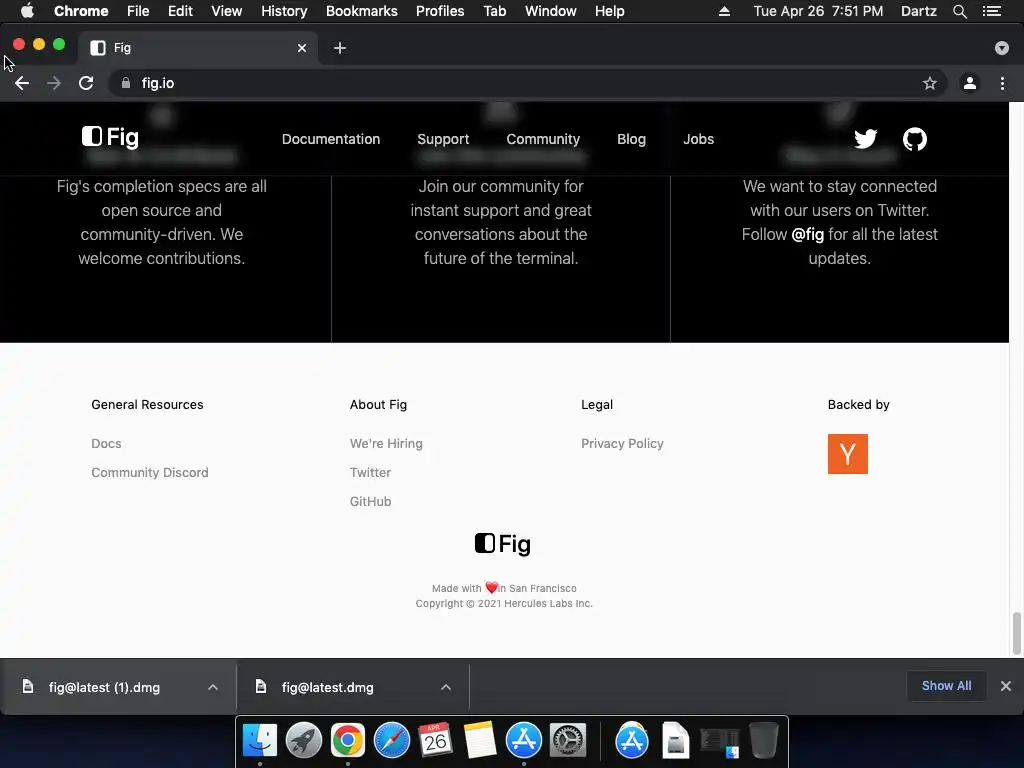
Task: Open Calendar from the Dock
Action: coord(436,741)
